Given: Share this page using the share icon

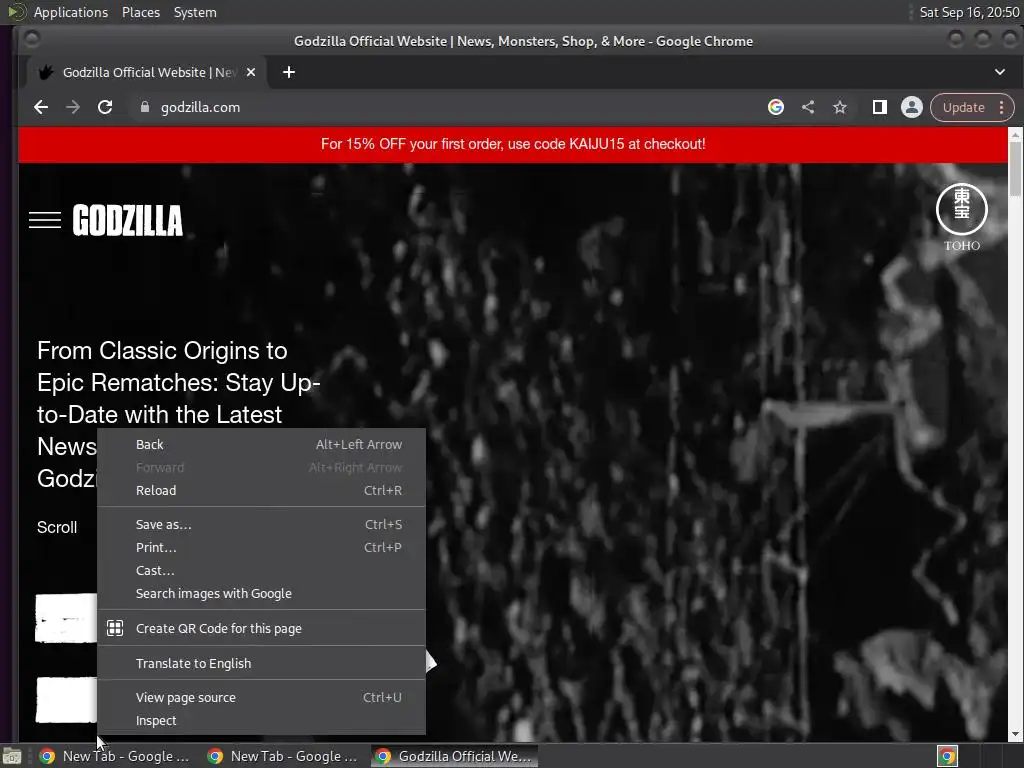Looking at the screenshot, I should (808, 107).
